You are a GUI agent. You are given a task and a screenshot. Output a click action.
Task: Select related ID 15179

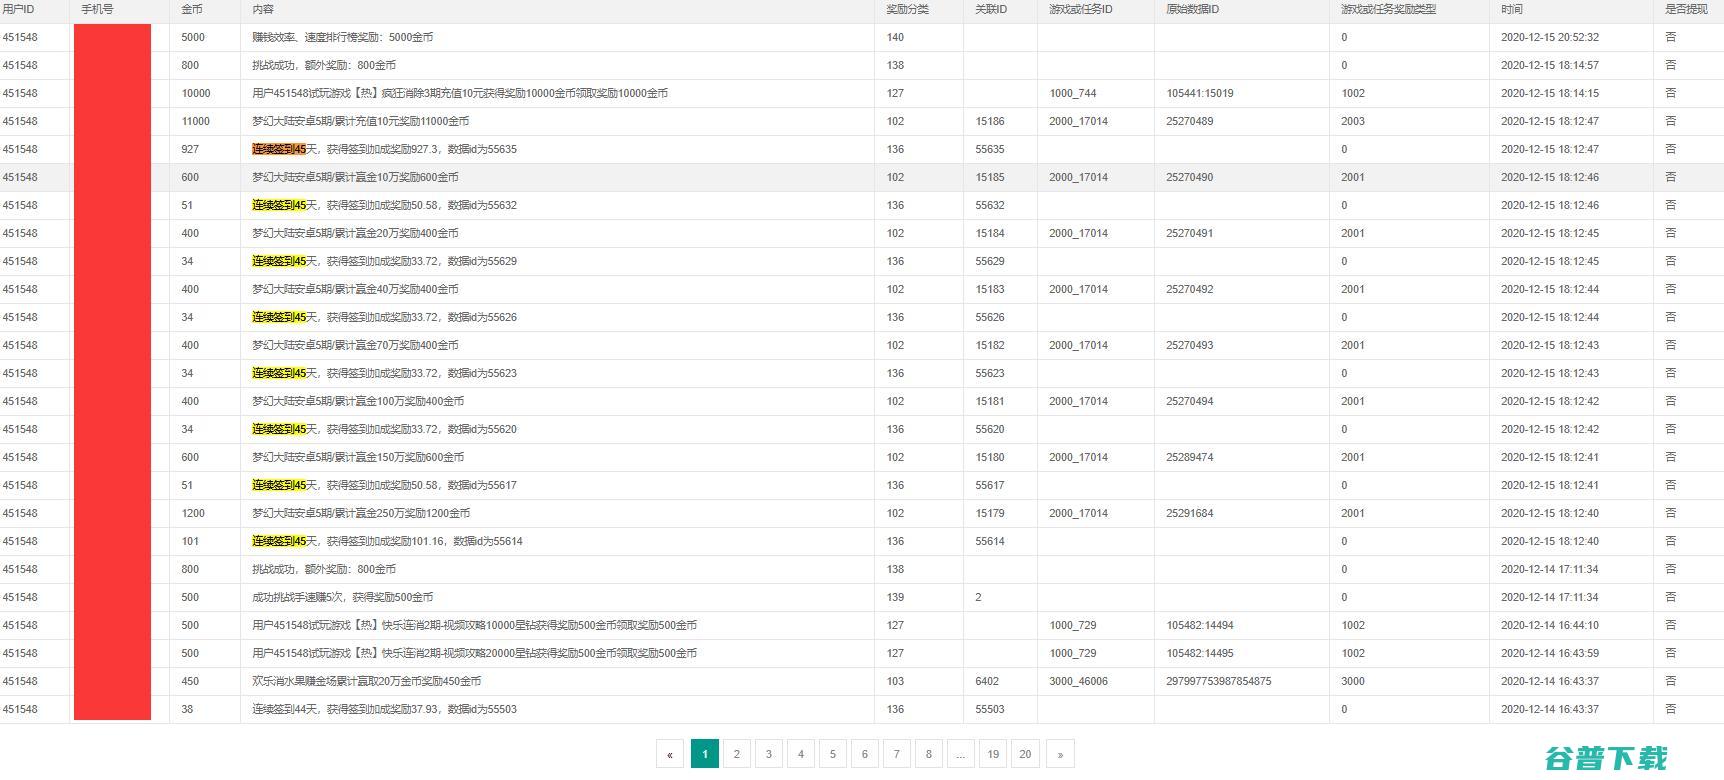tap(990, 513)
